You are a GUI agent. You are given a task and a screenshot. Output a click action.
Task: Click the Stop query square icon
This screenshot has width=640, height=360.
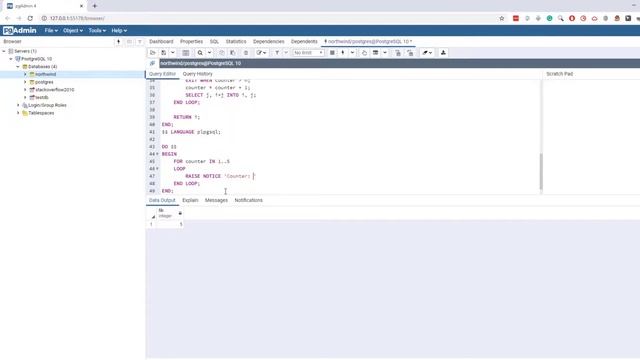(332, 53)
